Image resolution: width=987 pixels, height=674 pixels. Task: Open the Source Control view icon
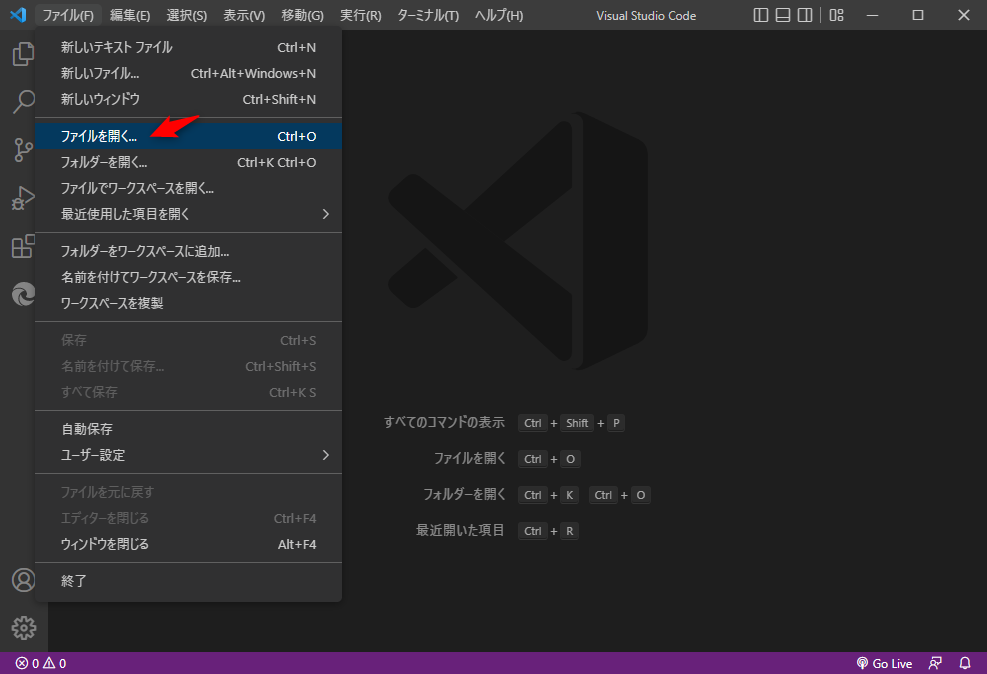pyautogui.click(x=23, y=150)
